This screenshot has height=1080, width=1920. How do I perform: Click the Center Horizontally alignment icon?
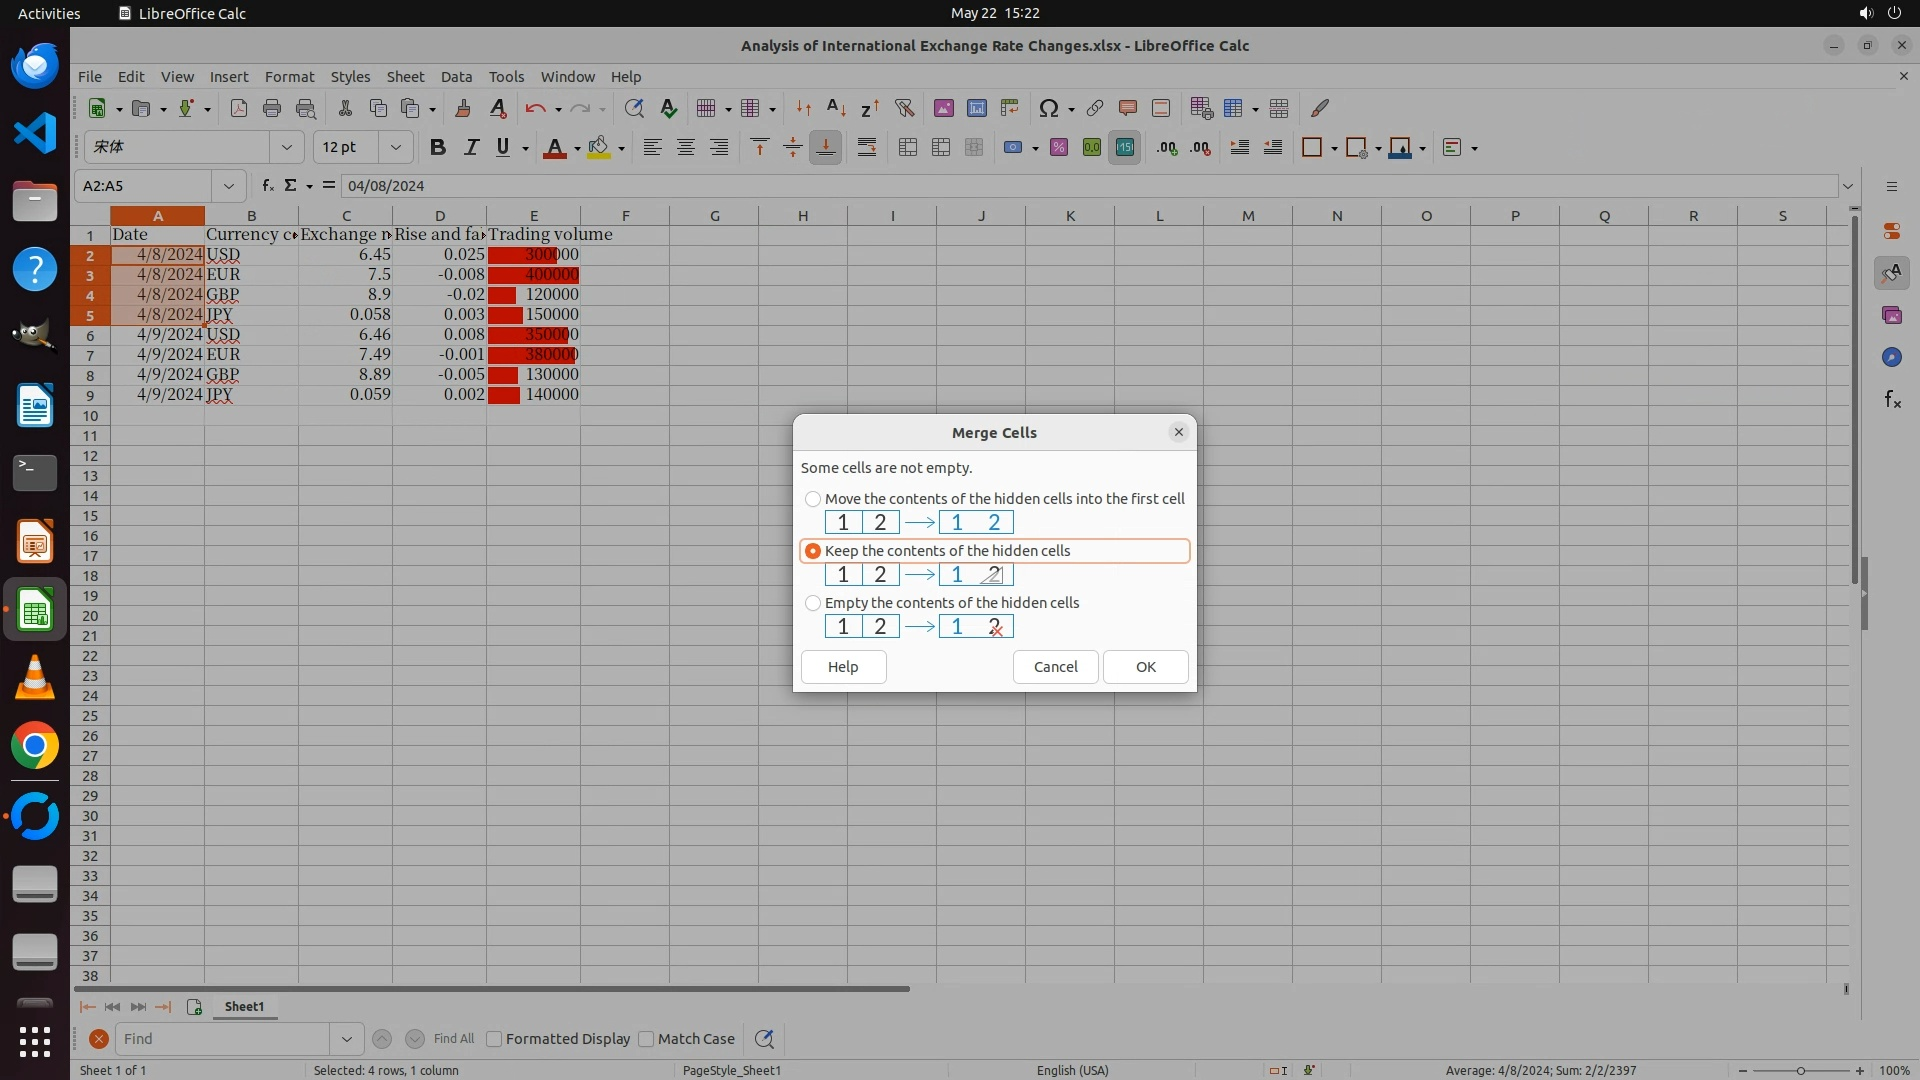[x=686, y=148]
